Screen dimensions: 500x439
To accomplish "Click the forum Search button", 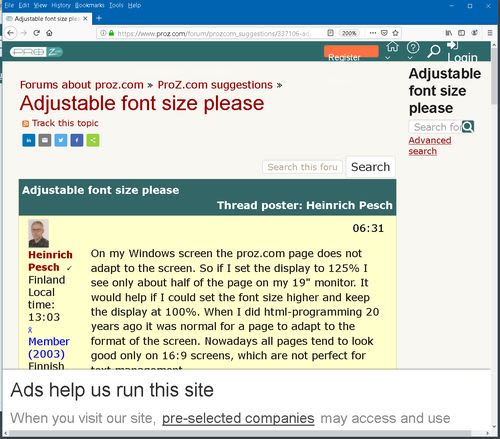I will (x=370, y=167).
